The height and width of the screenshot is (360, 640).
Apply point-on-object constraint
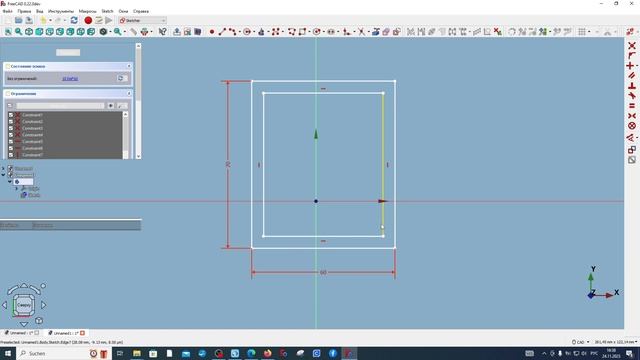pyautogui.click(x=632, y=56)
